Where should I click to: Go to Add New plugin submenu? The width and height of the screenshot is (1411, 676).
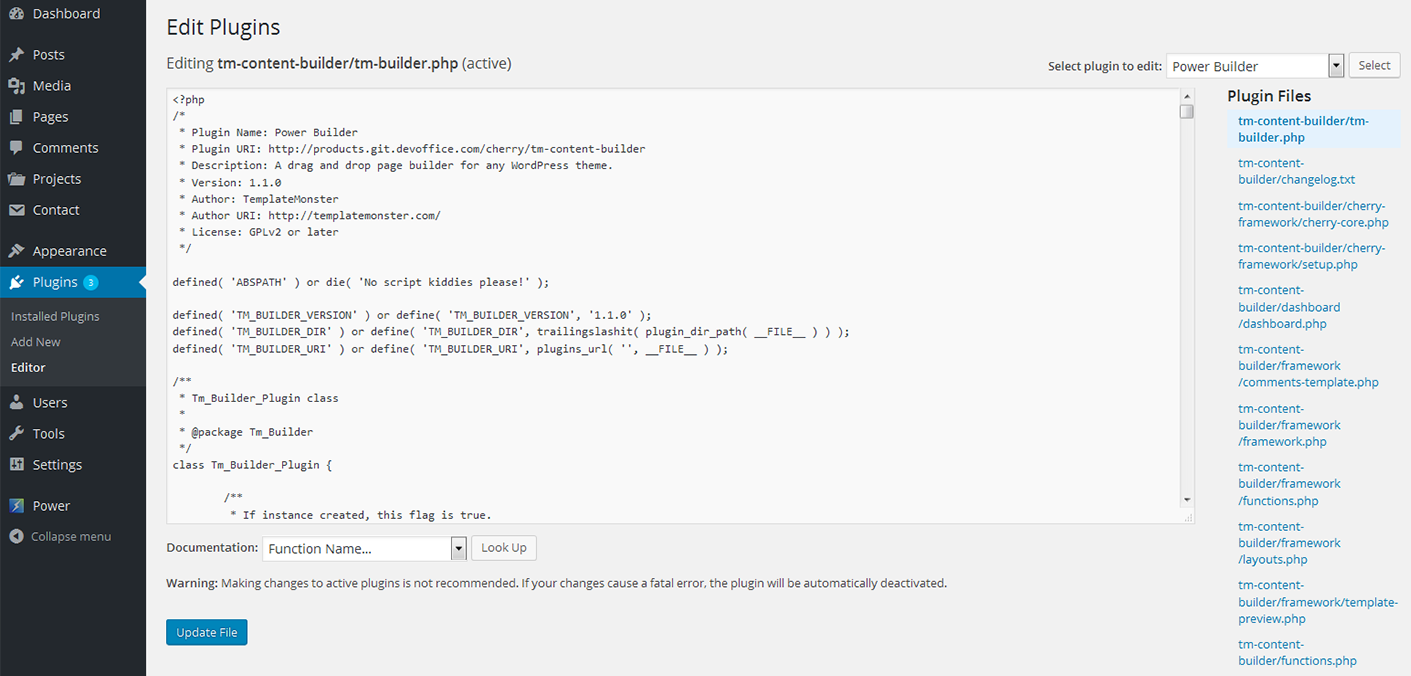click(x=36, y=342)
